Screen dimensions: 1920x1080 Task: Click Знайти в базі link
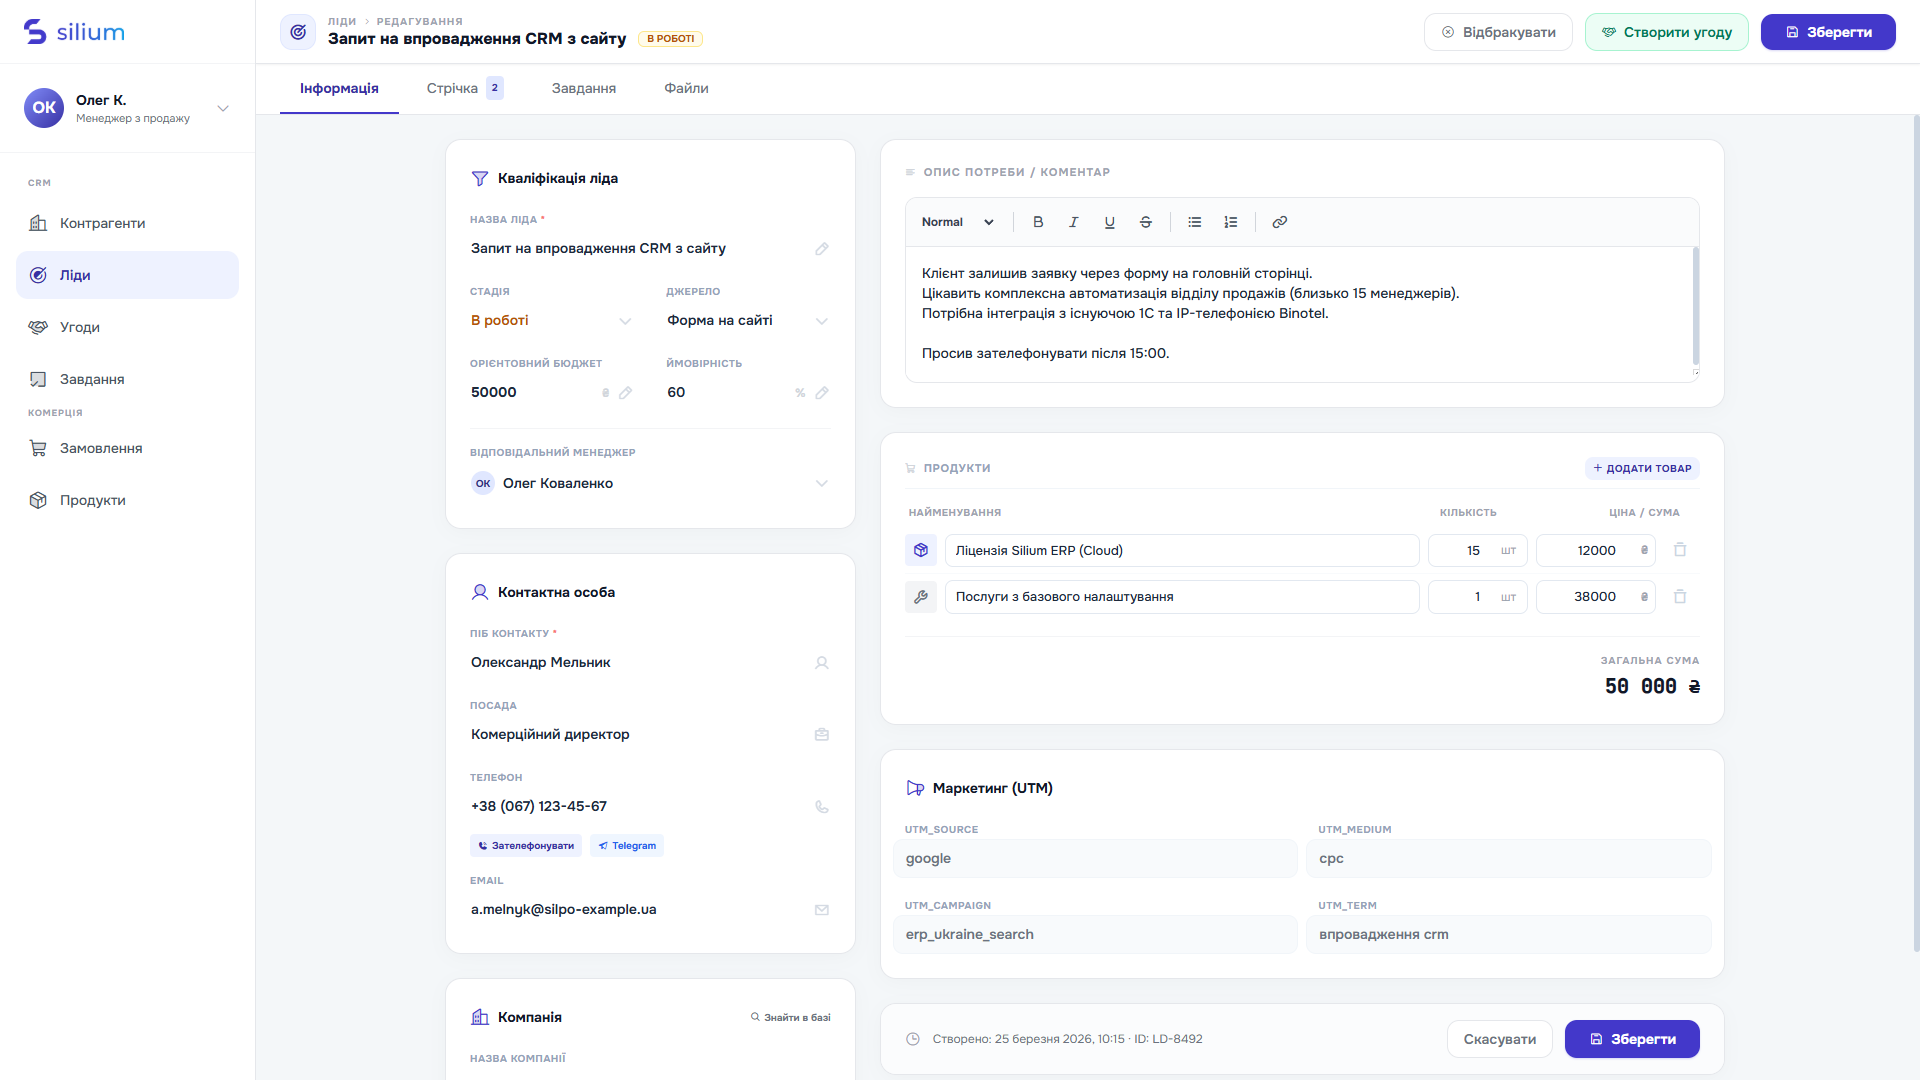pos(791,1017)
